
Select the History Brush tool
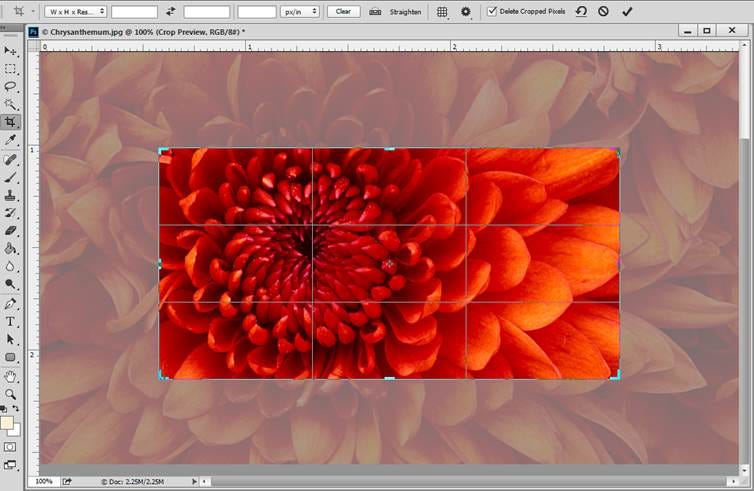(10, 213)
